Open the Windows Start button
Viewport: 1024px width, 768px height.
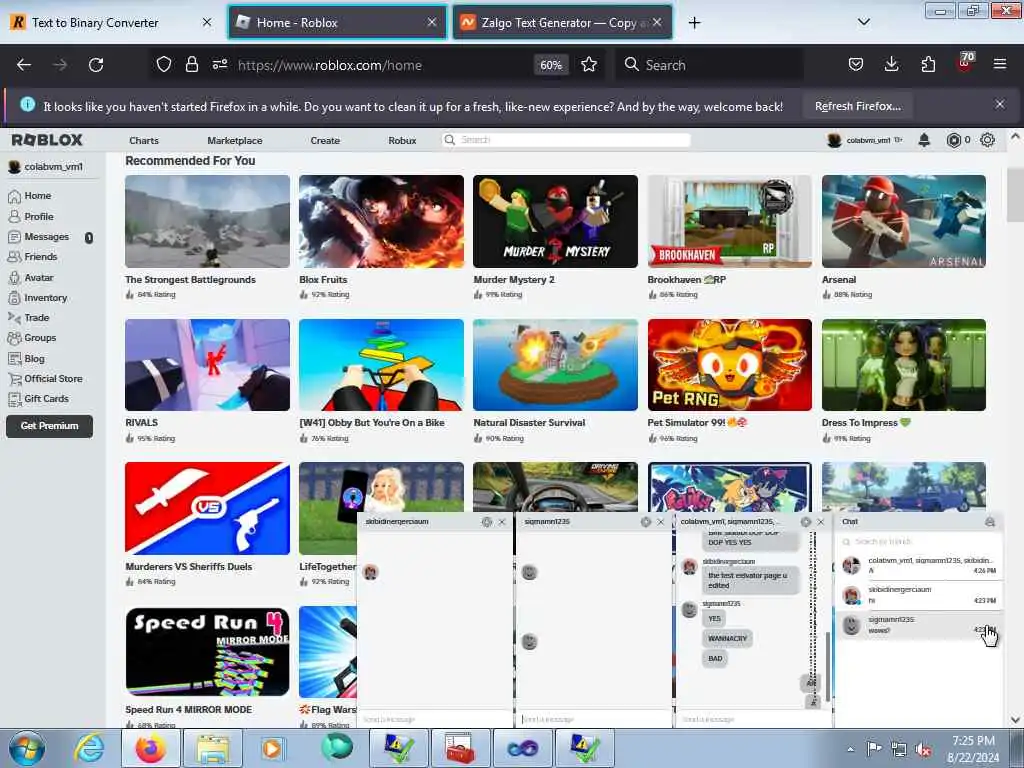(27, 748)
